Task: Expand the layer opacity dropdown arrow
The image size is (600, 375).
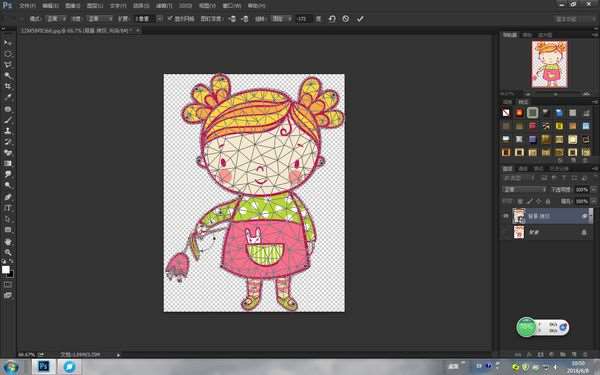Action: [x=593, y=189]
